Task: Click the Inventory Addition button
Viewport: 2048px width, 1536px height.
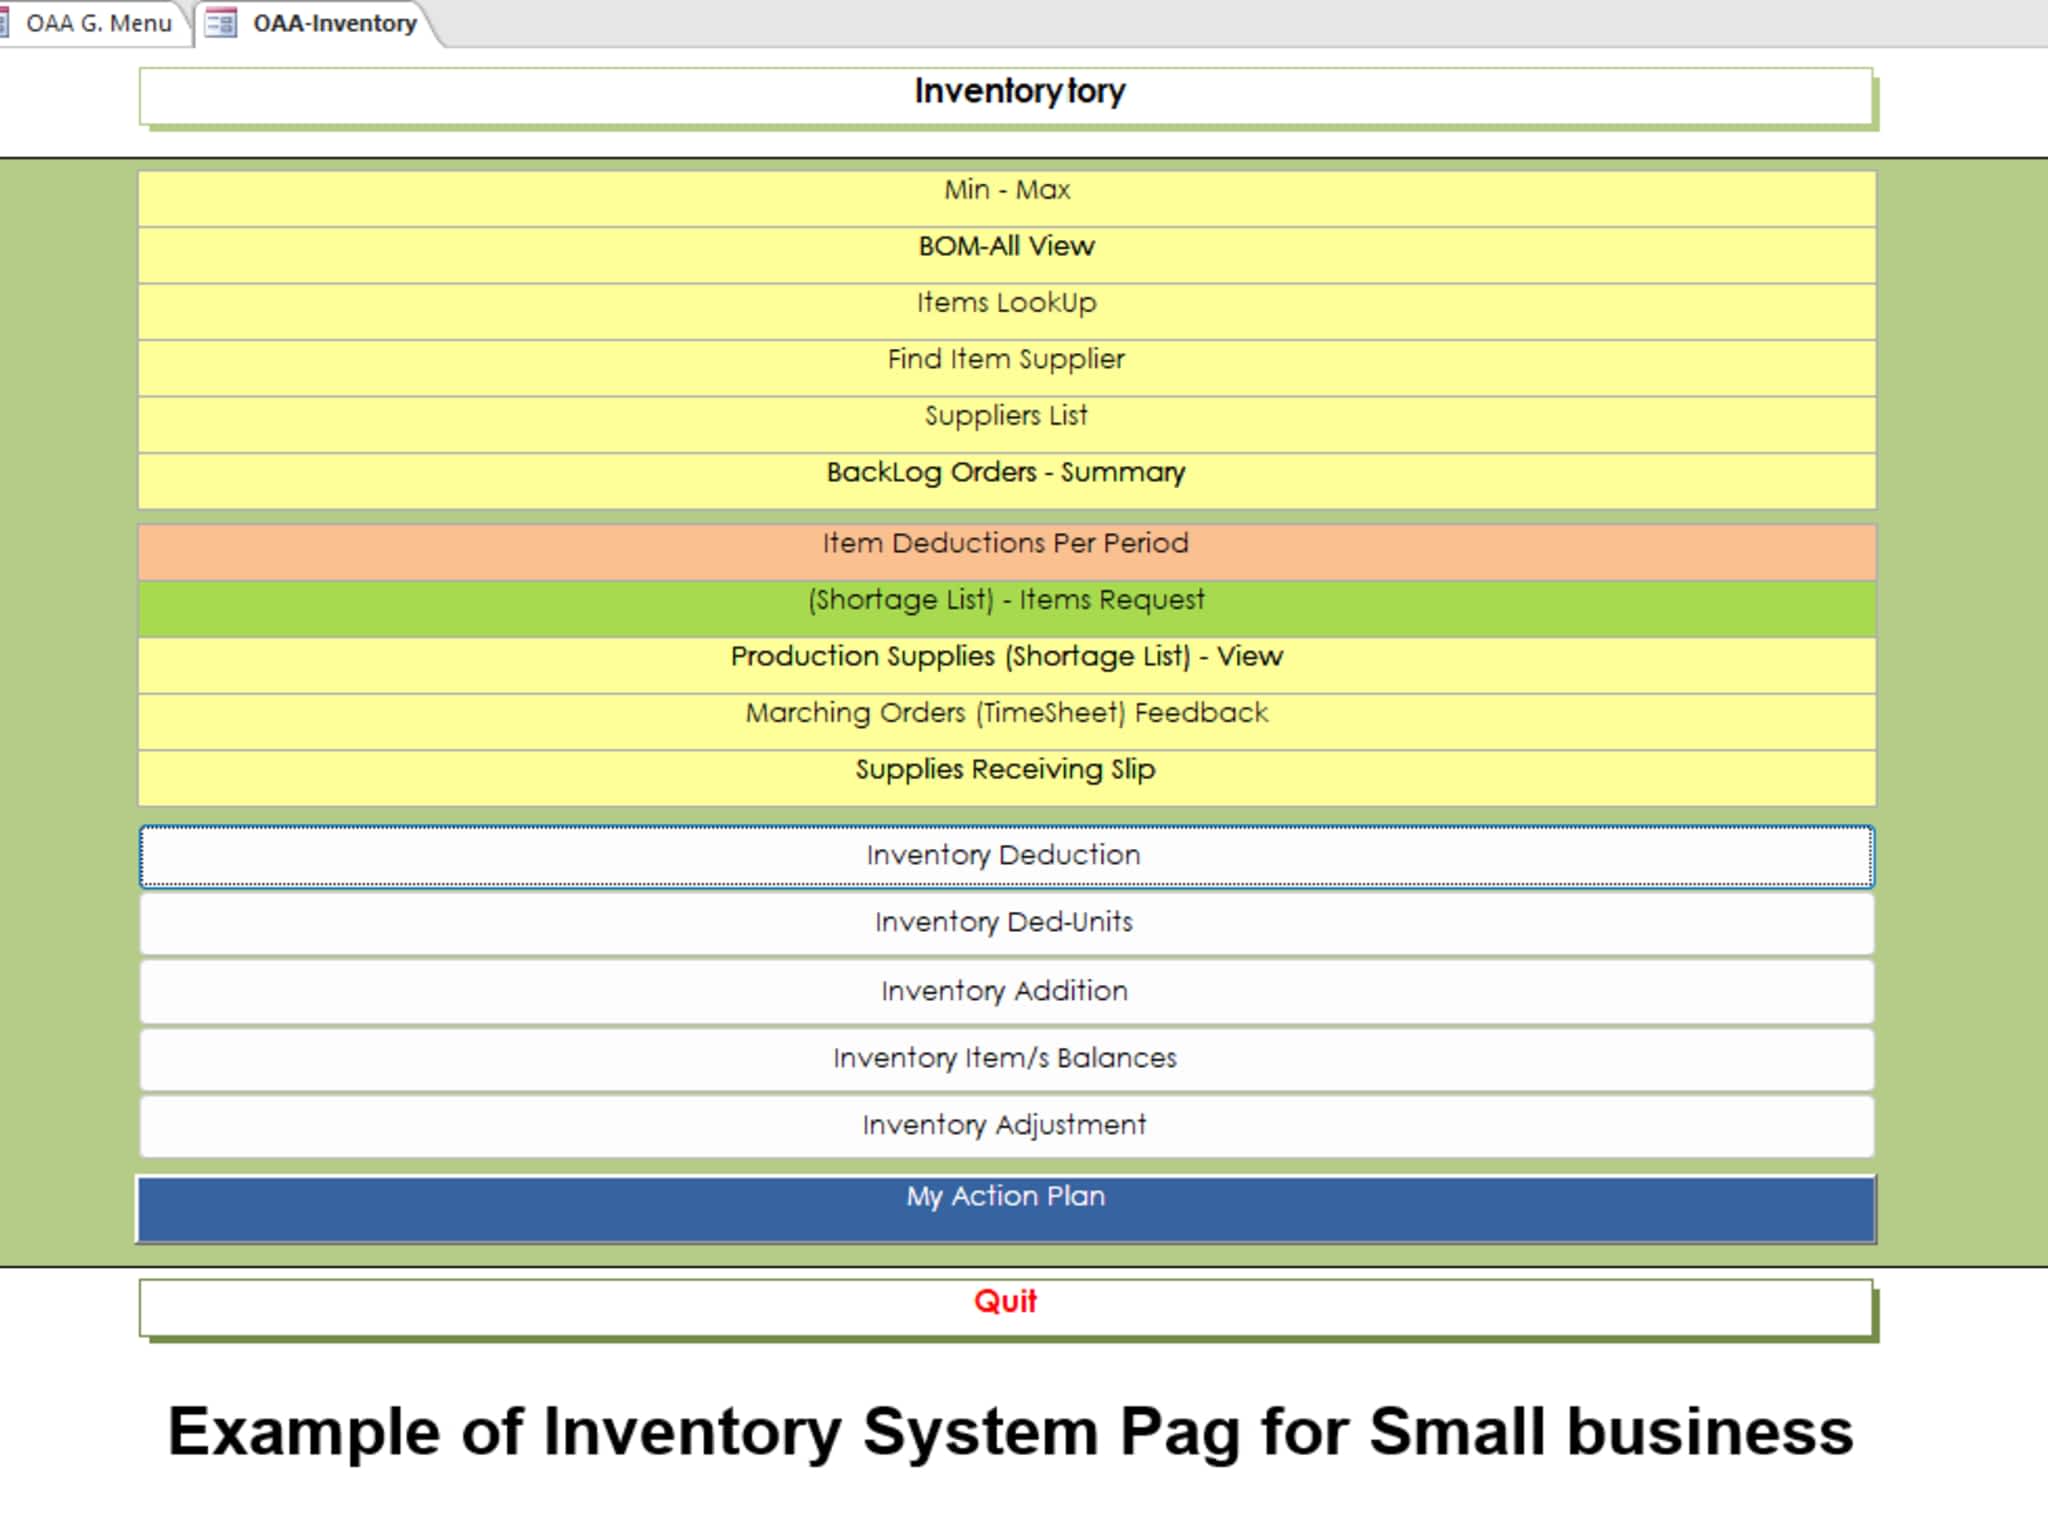Action: (x=1006, y=991)
